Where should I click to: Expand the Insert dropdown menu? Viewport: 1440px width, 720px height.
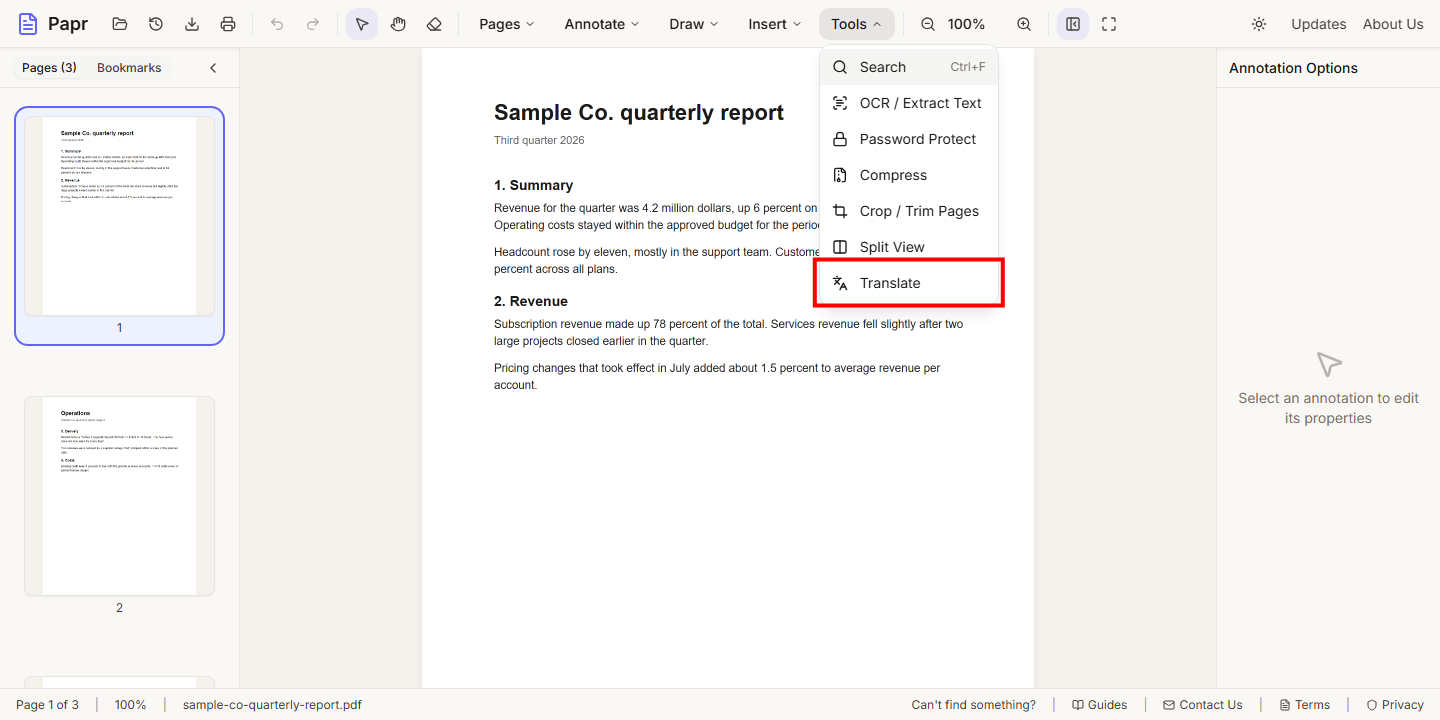(775, 24)
